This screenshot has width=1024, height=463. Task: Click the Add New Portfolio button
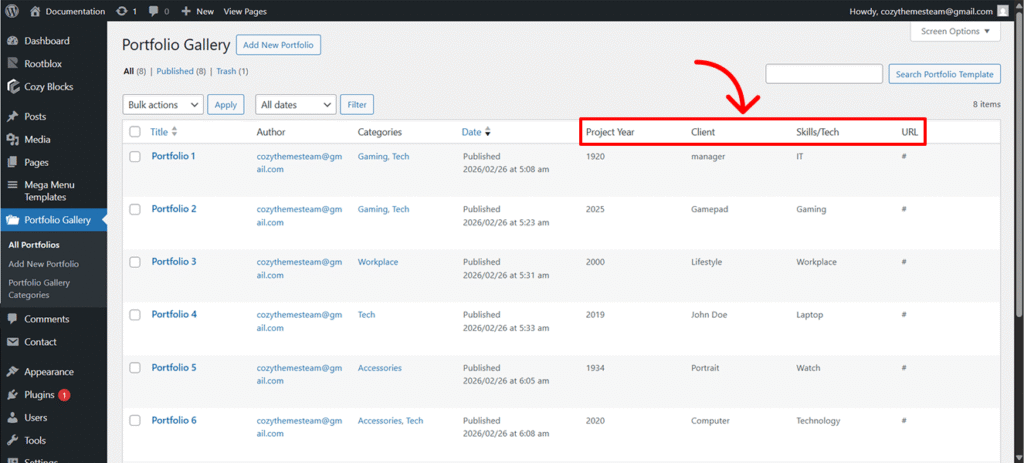[x=278, y=45]
